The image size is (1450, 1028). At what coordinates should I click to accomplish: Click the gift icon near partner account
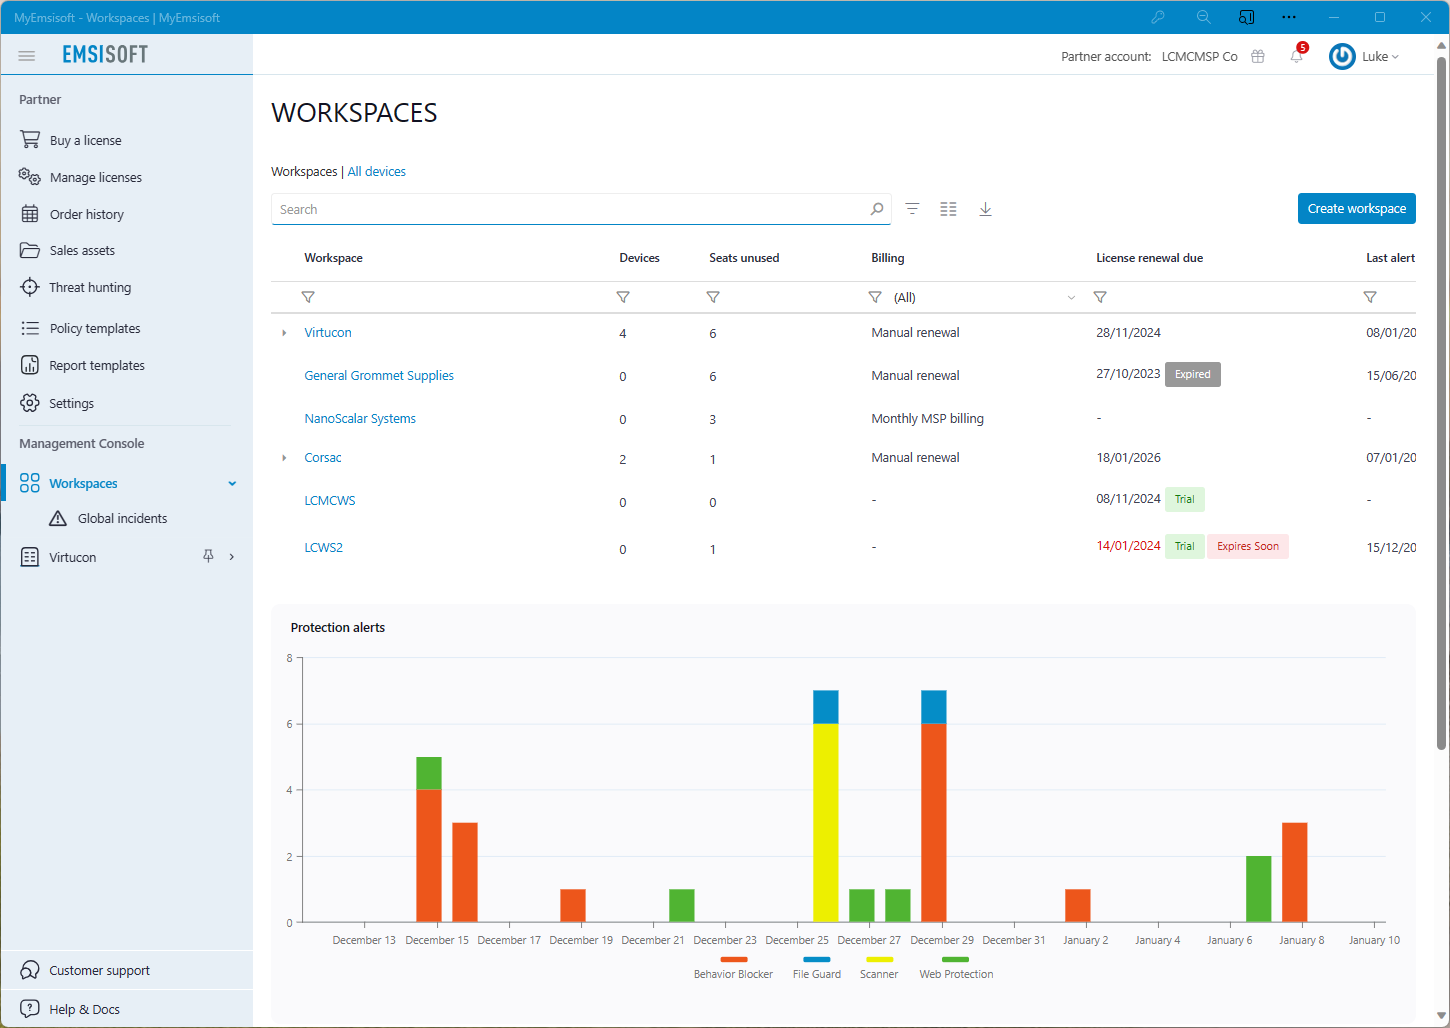pyautogui.click(x=1257, y=56)
